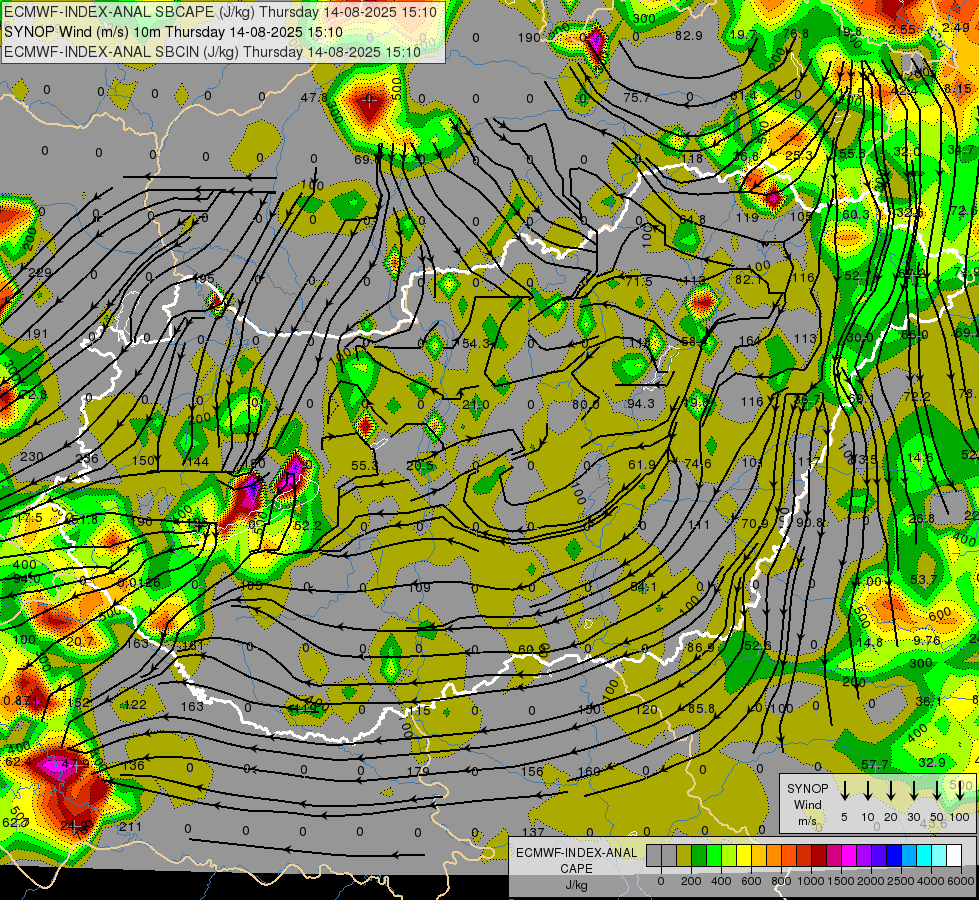The image size is (979, 900).
Task: Click the map value 61.9
Action: [642, 464]
